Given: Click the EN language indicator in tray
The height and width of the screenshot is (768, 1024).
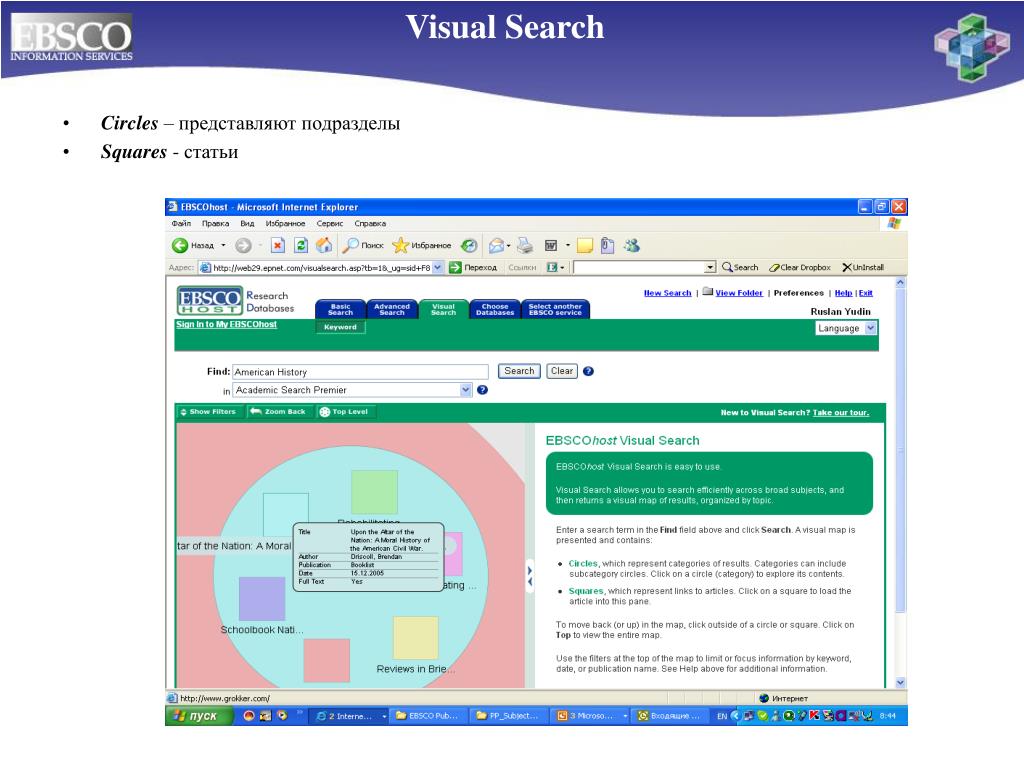Looking at the screenshot, I should (722, 716).
